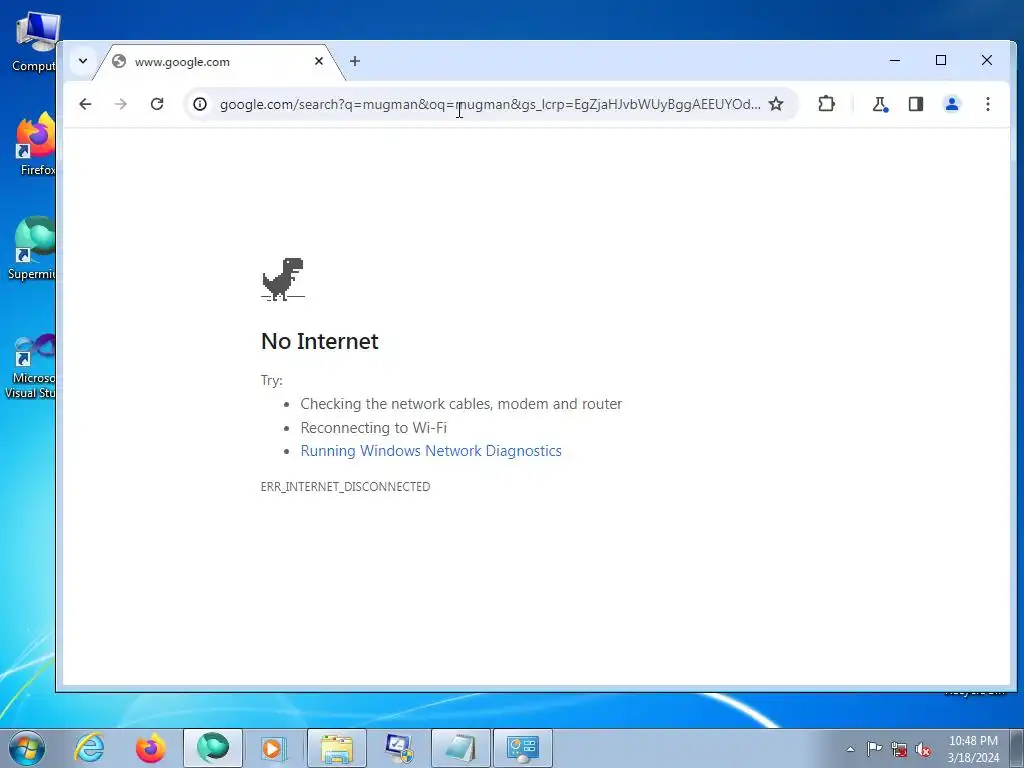Click the address bar URL field
Viewport: 1024px width, 768px height.
pyautogui.click(x=490, y=104)
